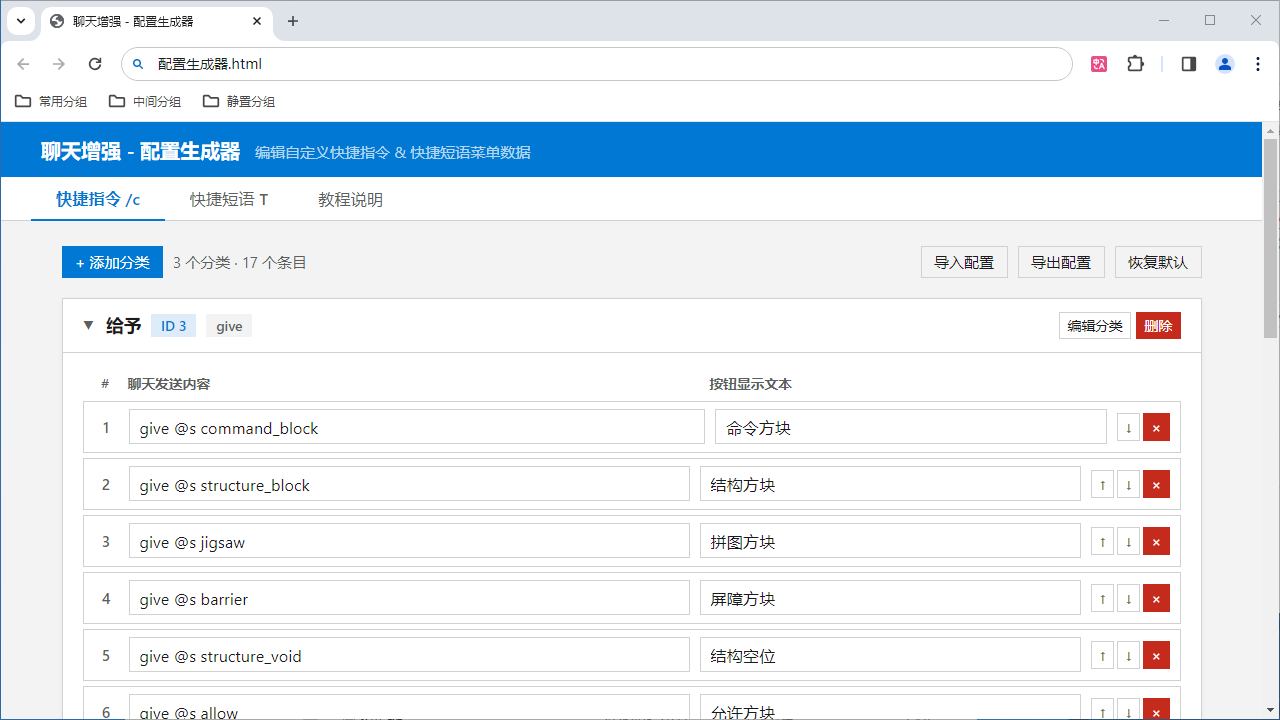
Task: Edit give @s command_block input
Action: coord(417,427)
